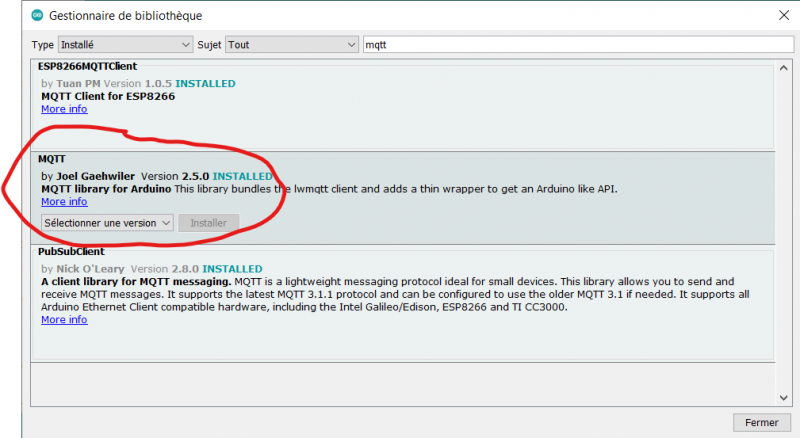The height and width of the screenshot is (438, 800).
Task: Open More info link for ESP8266MQTTClient
Action: (x=64, y=109)
